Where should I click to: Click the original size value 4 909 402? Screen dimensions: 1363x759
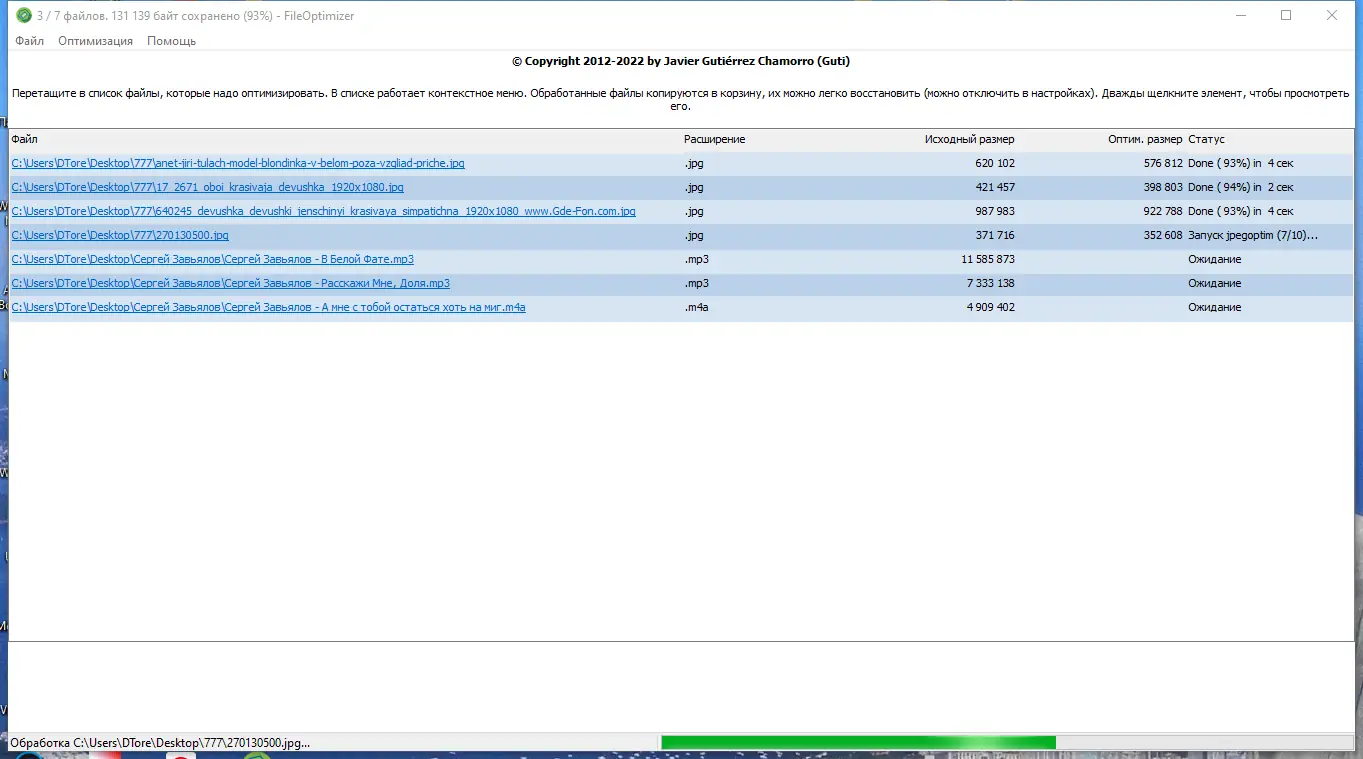pyautogui.click(x=991, y=307)
